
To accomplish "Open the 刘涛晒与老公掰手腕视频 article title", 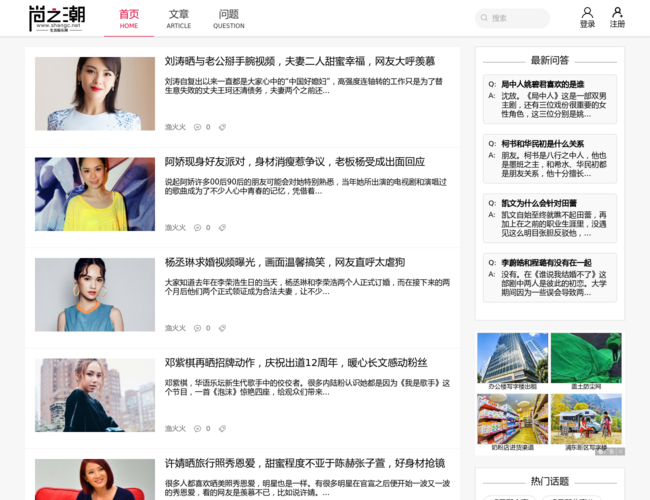I will 299,61.
